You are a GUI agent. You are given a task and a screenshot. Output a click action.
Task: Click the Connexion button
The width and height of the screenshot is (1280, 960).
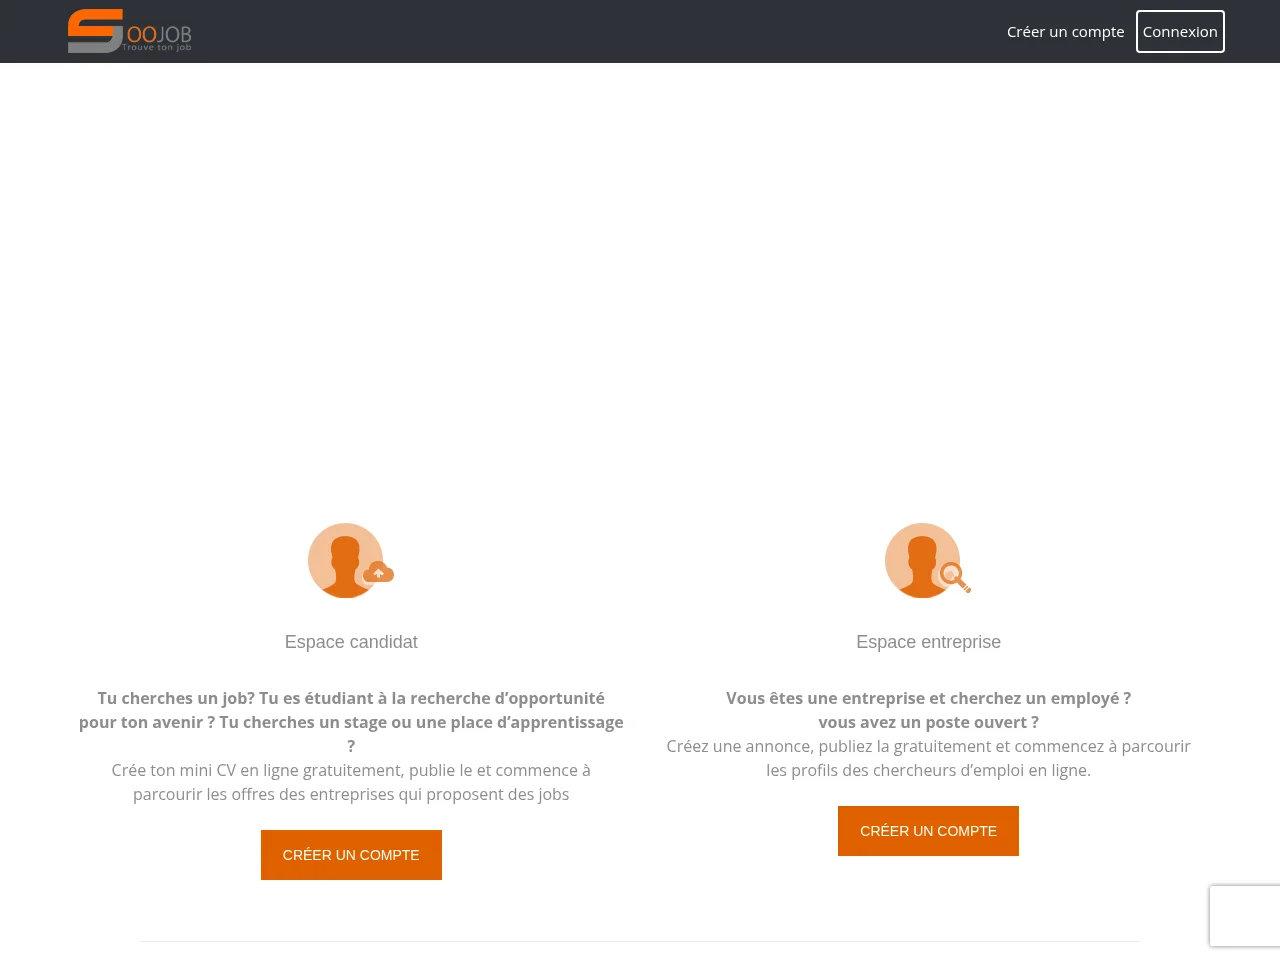point(1180,32)
